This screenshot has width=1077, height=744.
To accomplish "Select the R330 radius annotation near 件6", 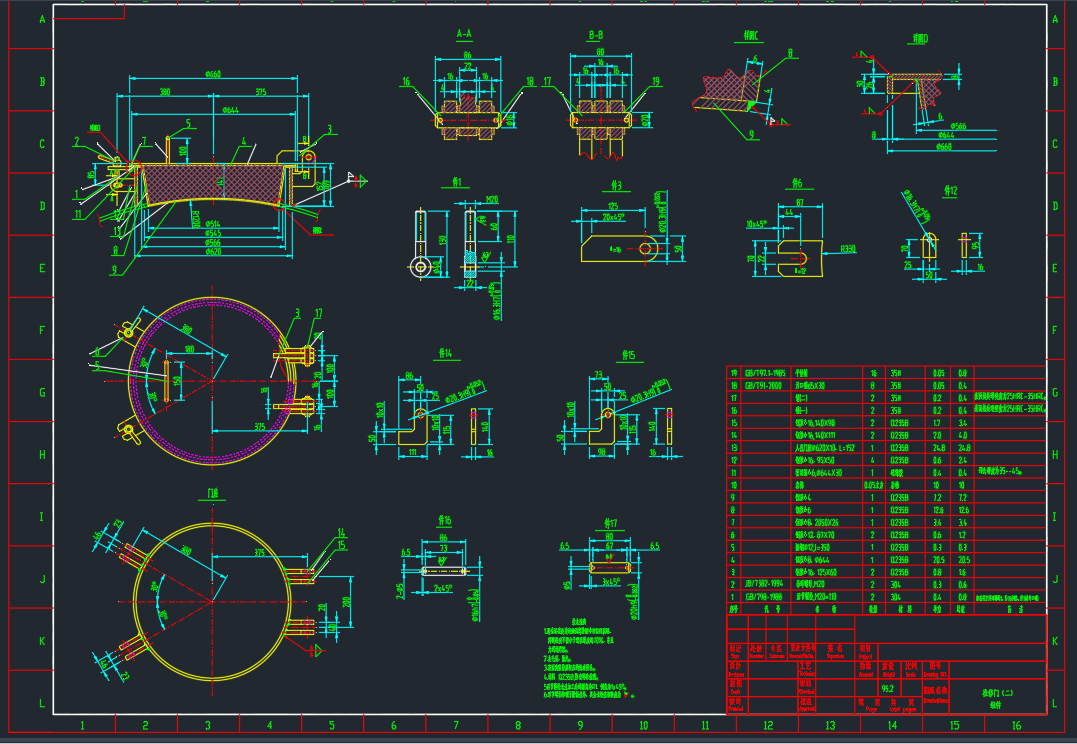I will click(849, 250).
